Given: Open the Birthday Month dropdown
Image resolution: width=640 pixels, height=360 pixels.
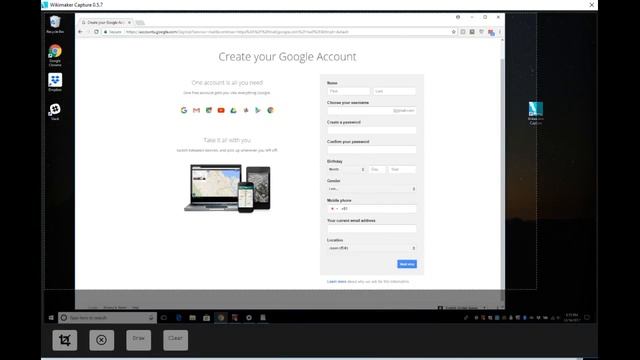Looking at the screenshot, I should [x=347, y=169].
